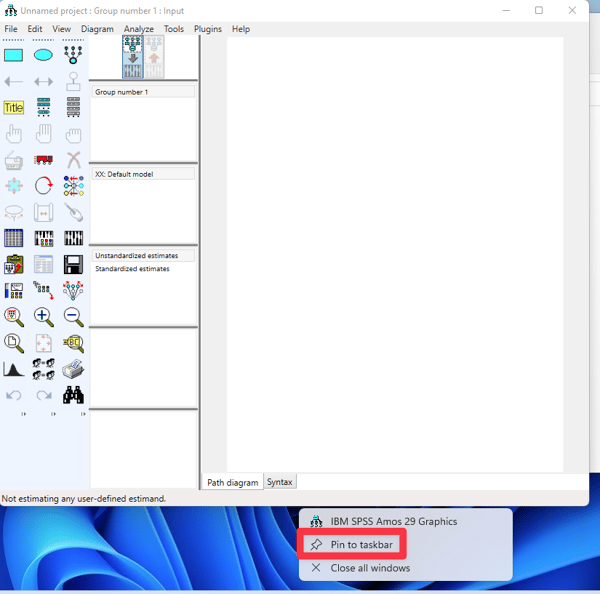Select the reposition path diagram tool
This screenshot has height=594, width=600.
[43, 212]
